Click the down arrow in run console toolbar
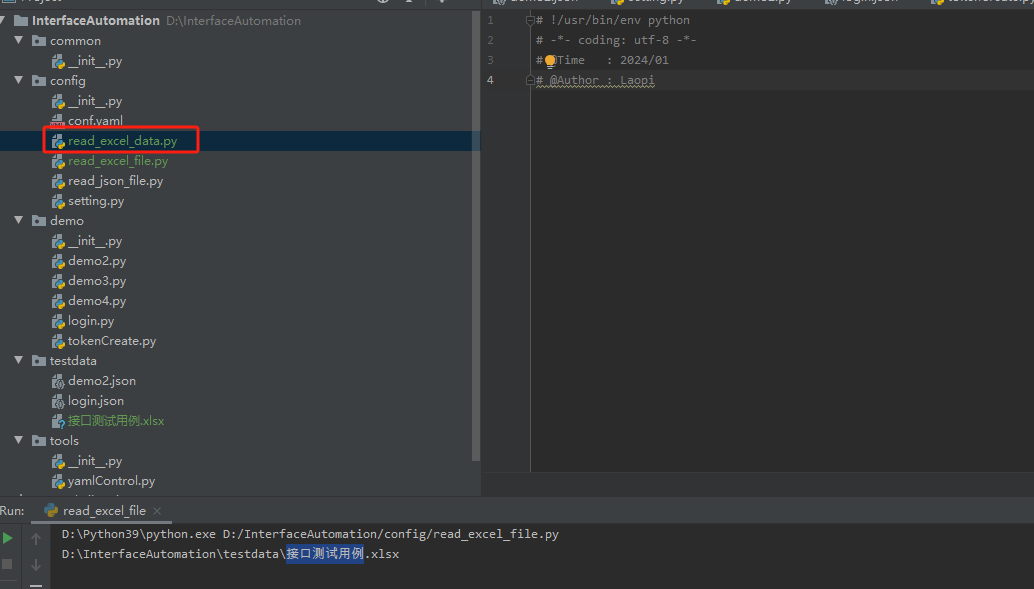Viewport: 1034px width, 589px height. 36,564
